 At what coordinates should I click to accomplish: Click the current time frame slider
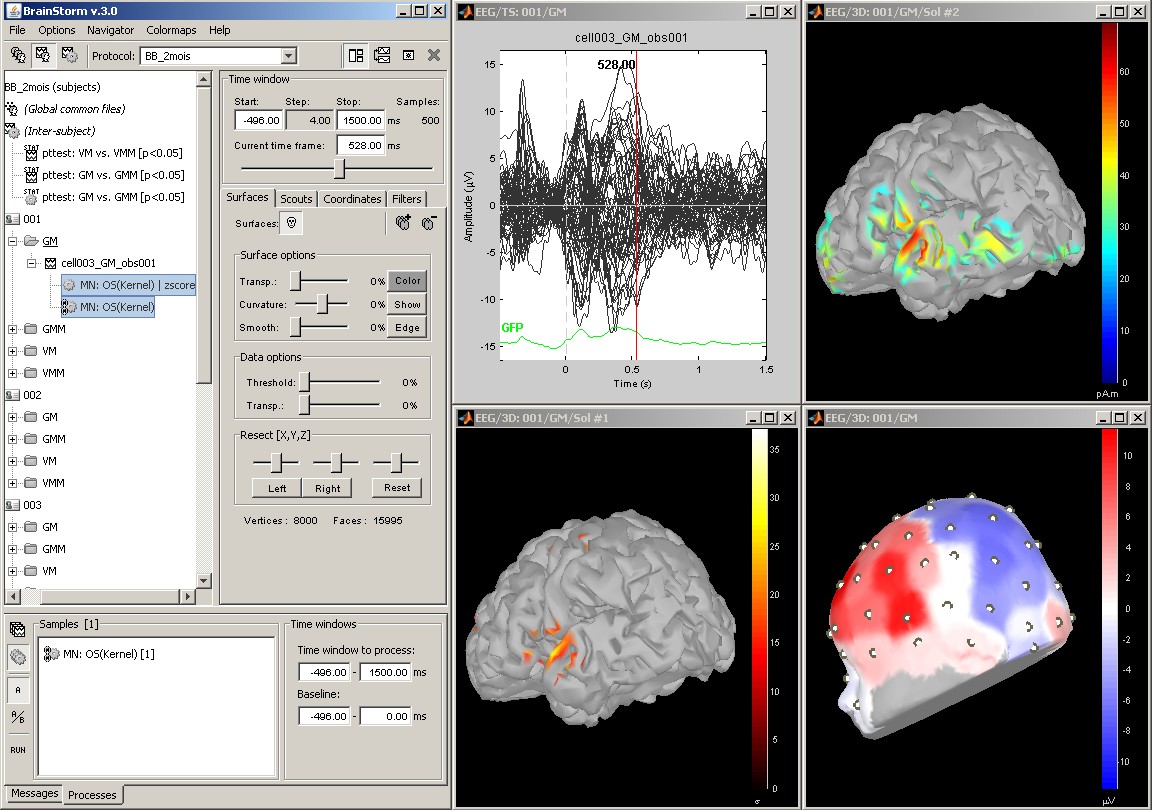tap(340, 169)
